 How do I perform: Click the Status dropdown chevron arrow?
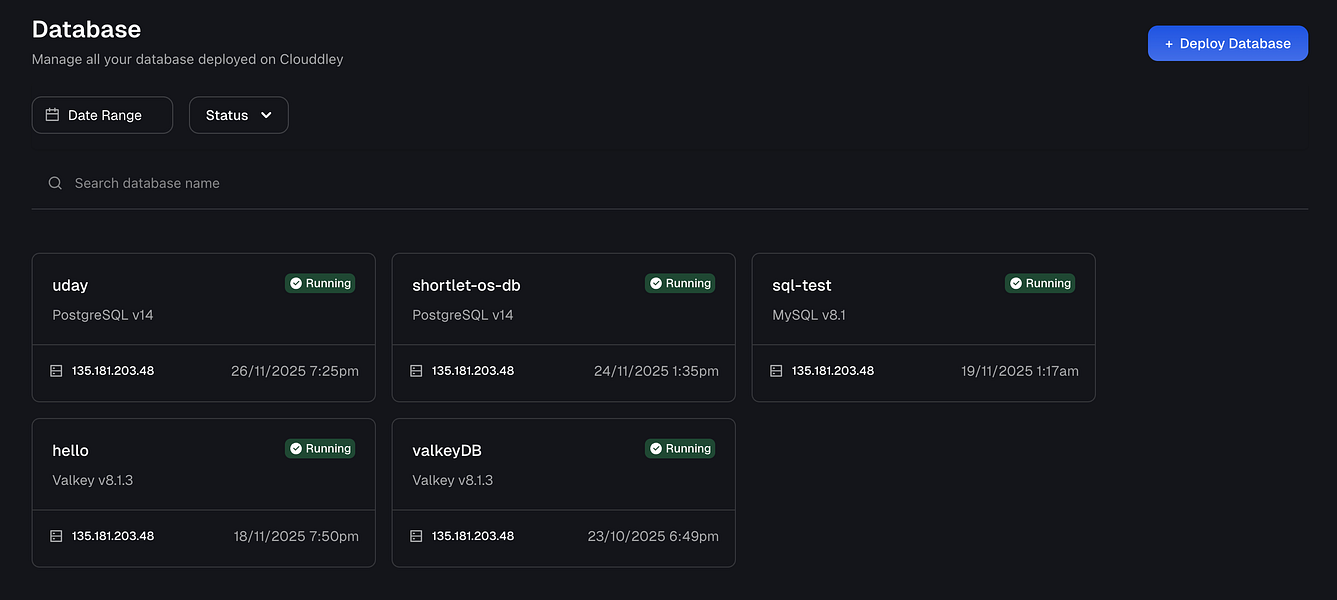tap(266, 115)
